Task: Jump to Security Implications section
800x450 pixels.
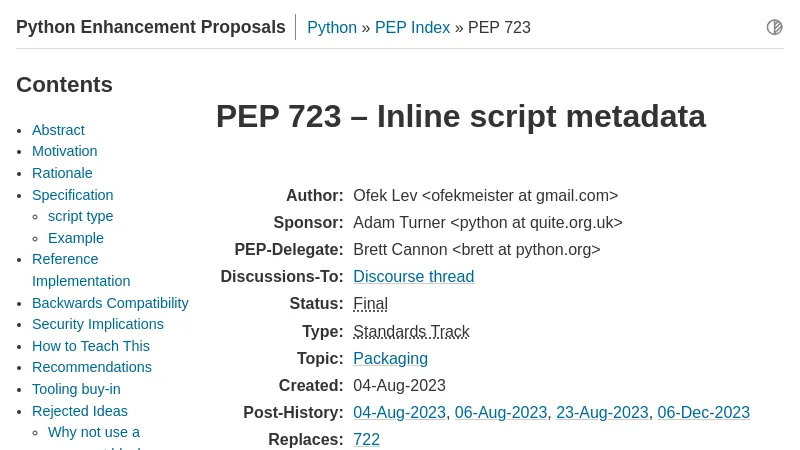Action: tap(97, 324)
